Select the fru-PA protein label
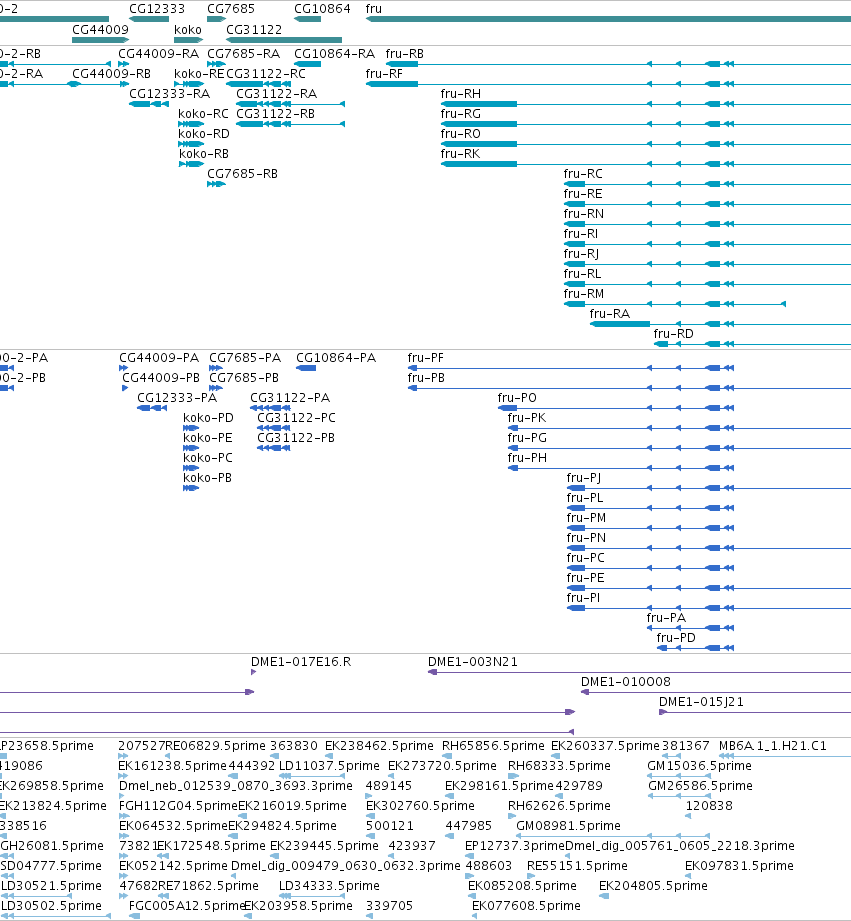The width and height of the screenshot is (851, 921). 666,617
